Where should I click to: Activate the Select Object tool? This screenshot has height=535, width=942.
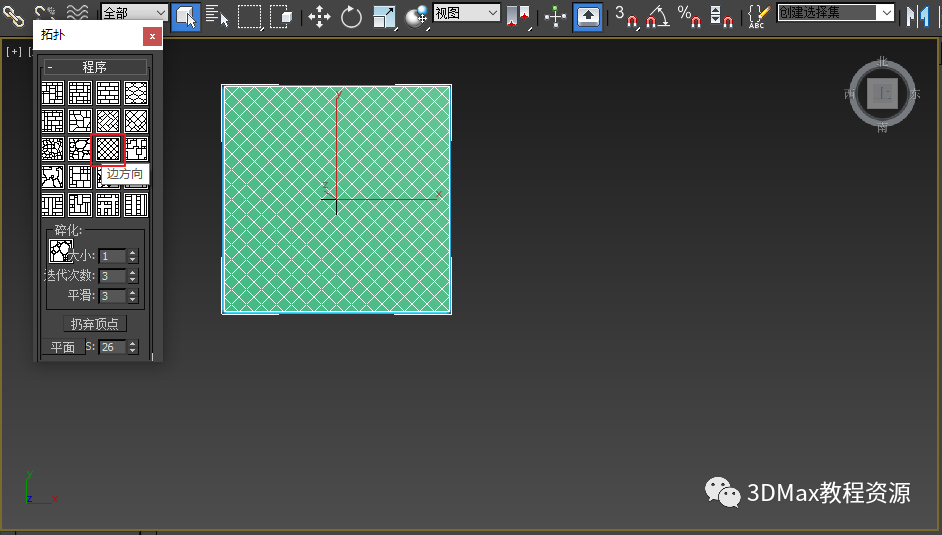186,16
